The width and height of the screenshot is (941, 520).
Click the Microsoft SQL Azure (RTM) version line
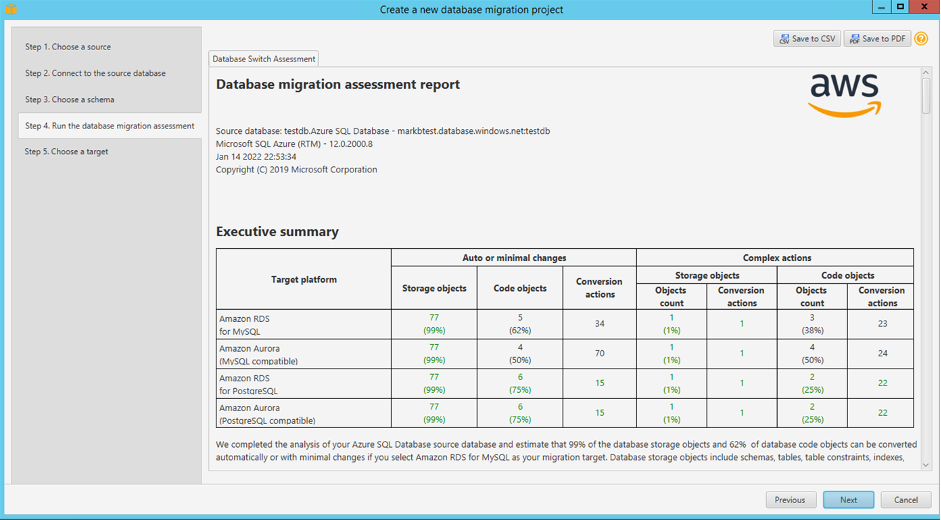[x=294, y=144]
